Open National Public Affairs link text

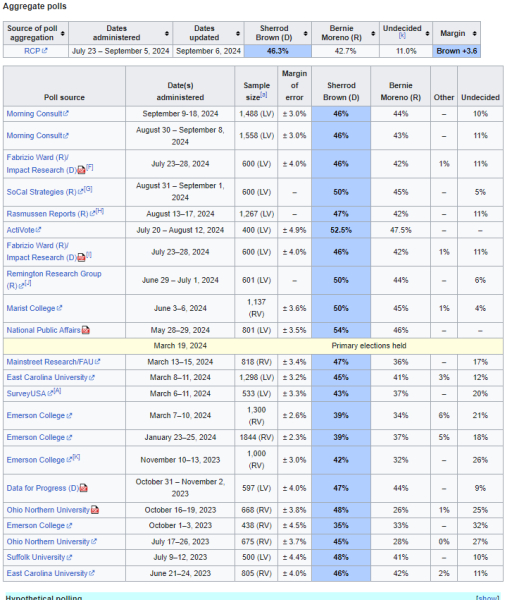tap(43, 330)
